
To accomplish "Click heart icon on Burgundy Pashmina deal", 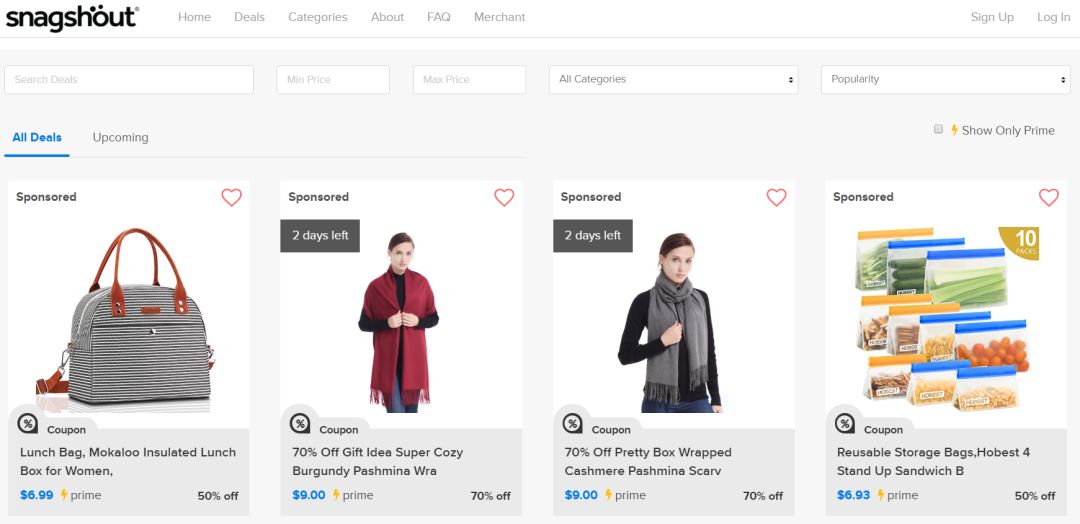I will [504, 197].
